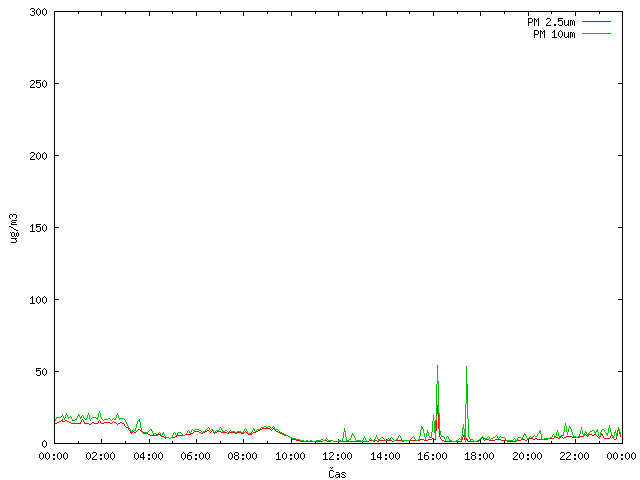
Task: Click the green PM 10um legend line sample
Action: click(x=596, y=34)
